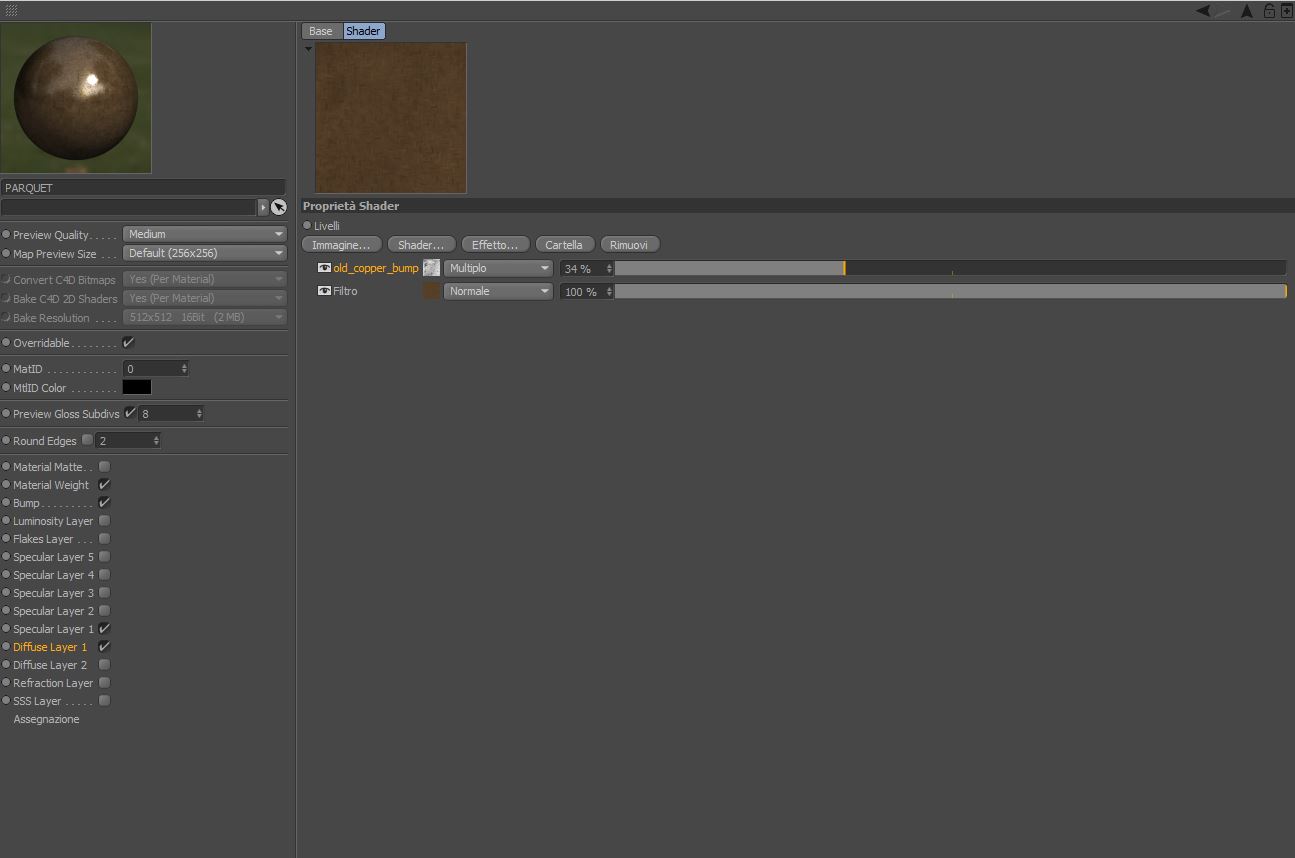The image size is (1295, 858).
Task: Click the animation dot beside MtlID Color
Action: point(6,388)
